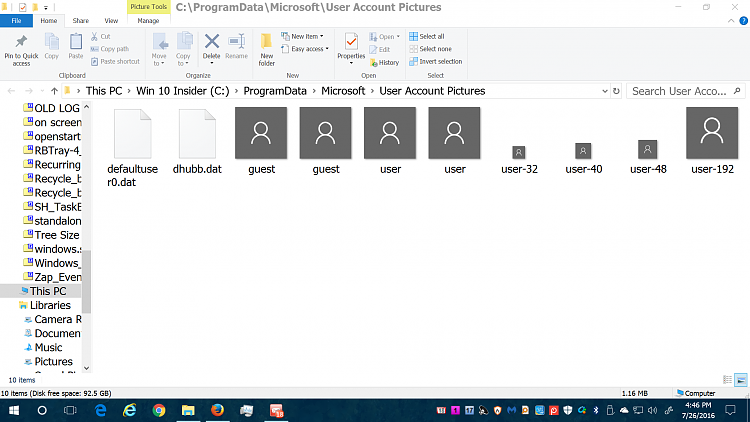Select the dhubb.dat file
This screenshot has height=422, width=750.
[197, 142]
